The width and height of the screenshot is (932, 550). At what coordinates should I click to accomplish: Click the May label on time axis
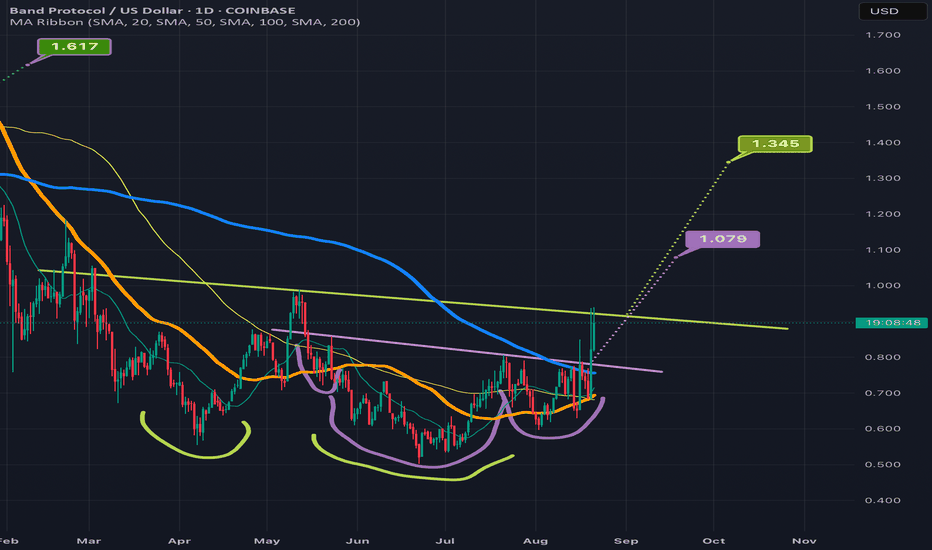267,541
